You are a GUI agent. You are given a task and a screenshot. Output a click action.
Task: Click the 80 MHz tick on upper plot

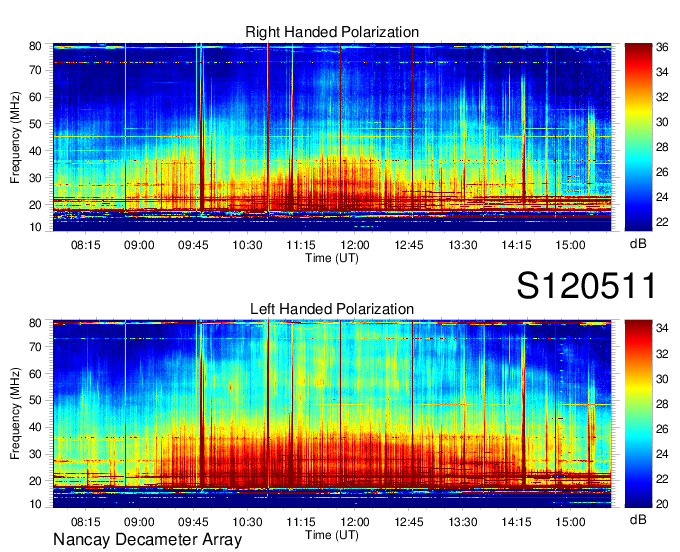tap(35, 46)
